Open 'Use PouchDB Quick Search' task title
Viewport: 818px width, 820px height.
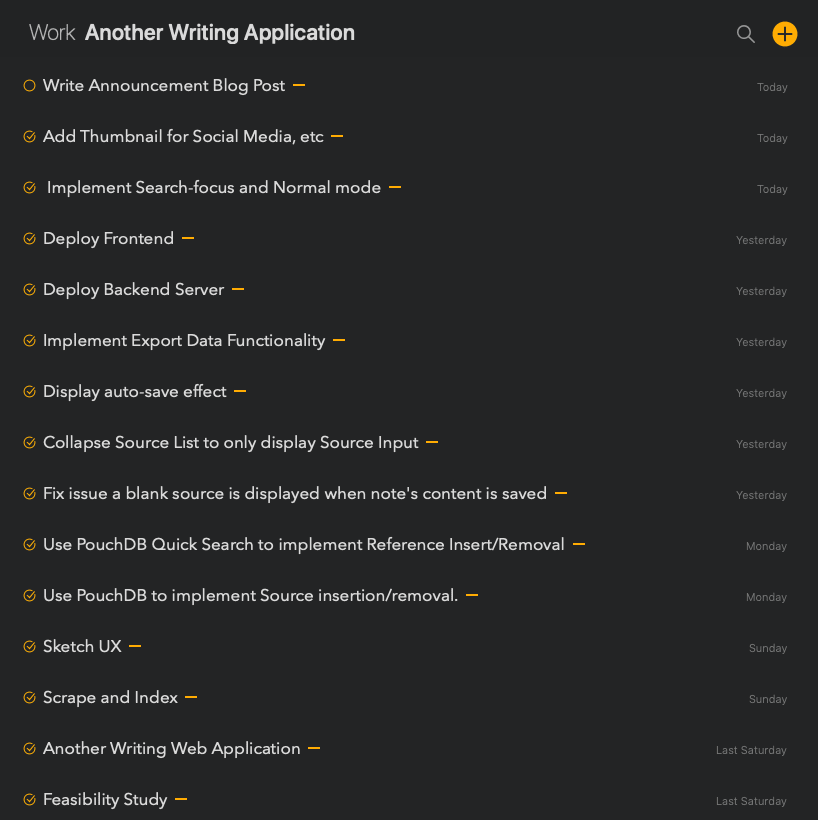pos(304,545)
